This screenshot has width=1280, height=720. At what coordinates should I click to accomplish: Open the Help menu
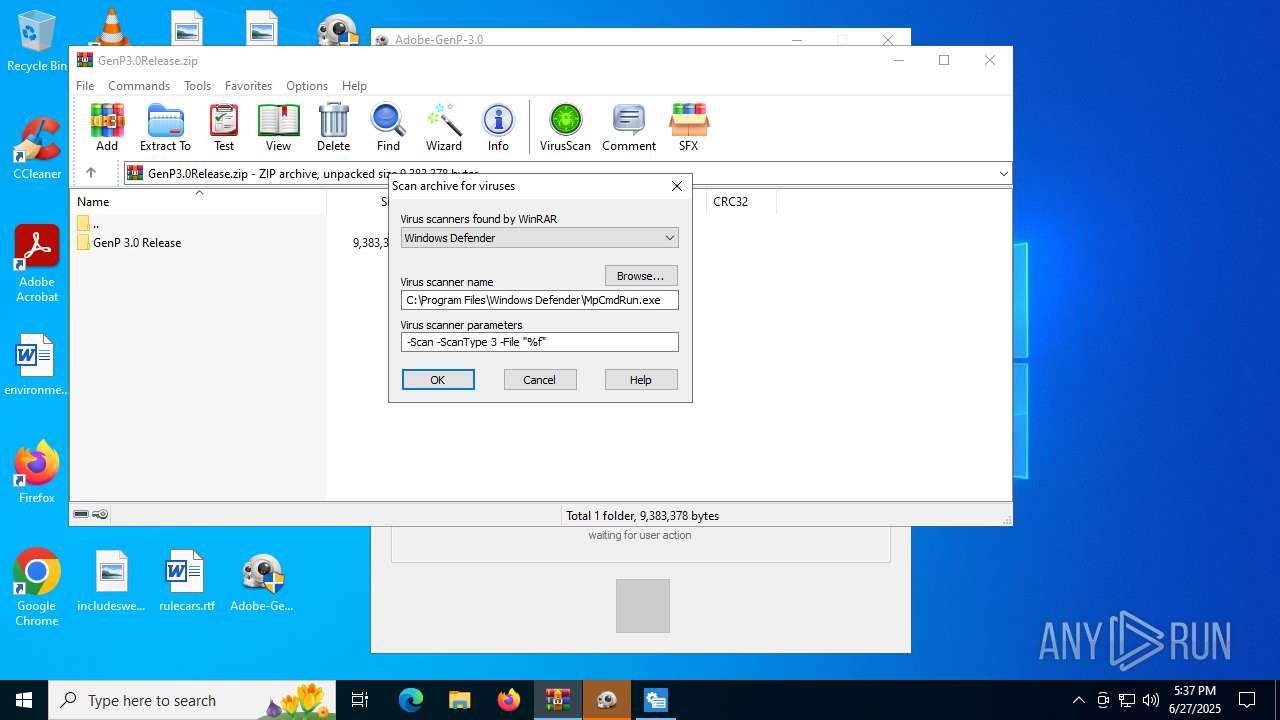coord(354,86)
